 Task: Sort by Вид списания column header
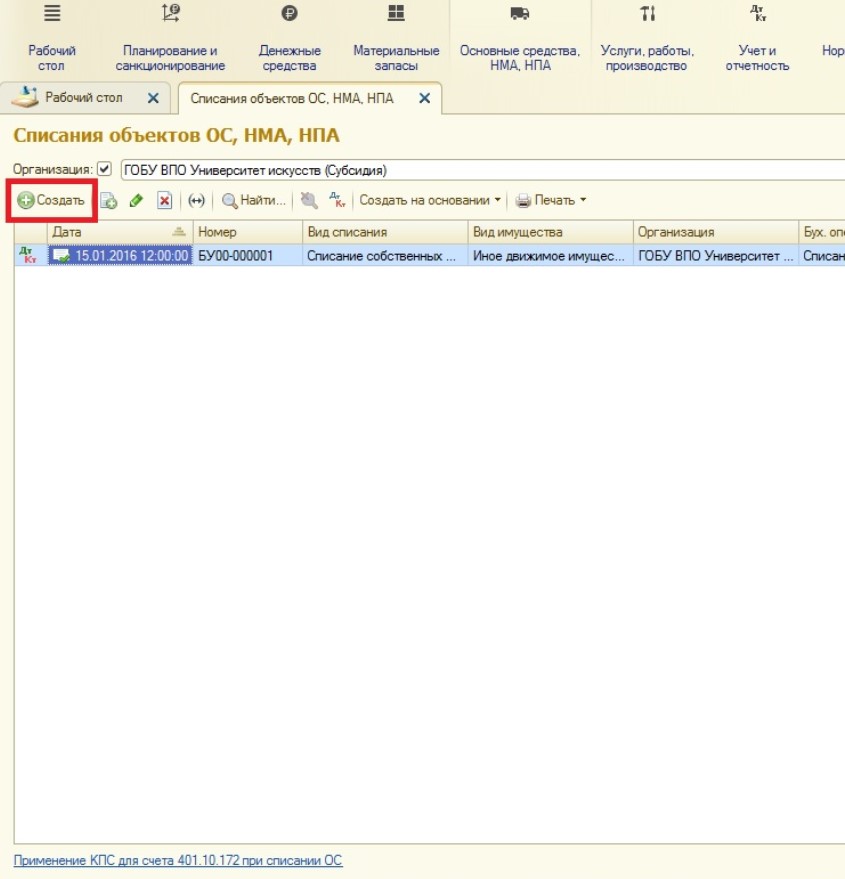tap(385, 232)
